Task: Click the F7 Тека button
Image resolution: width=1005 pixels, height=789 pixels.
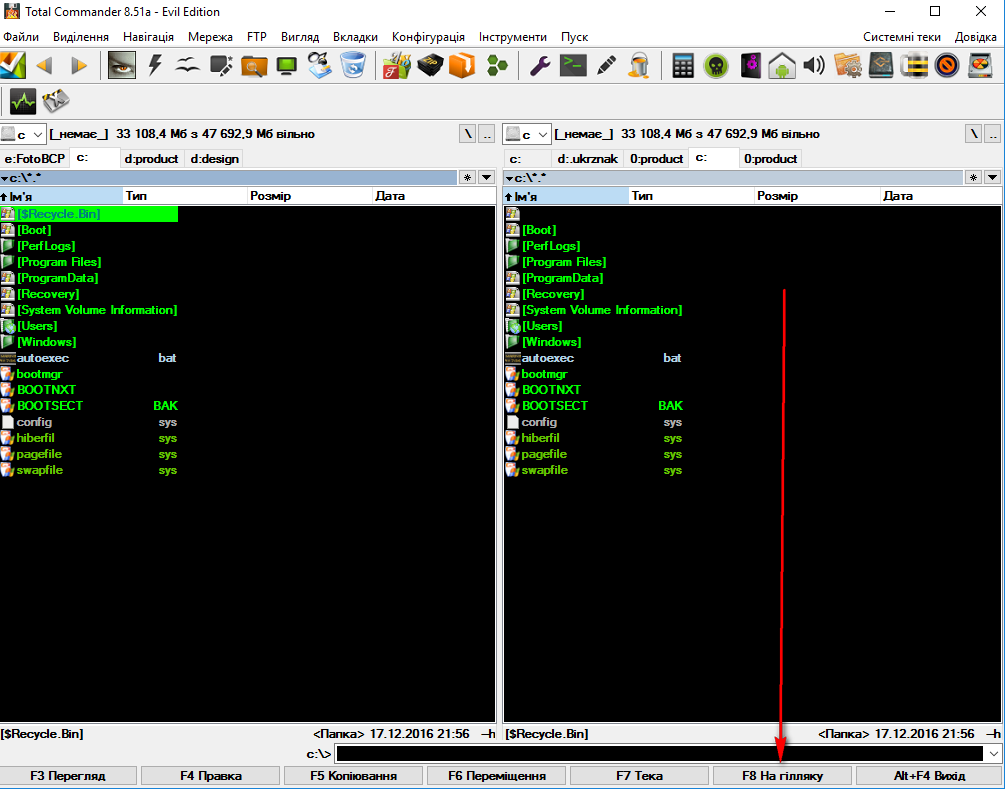Action: point(639,776)
